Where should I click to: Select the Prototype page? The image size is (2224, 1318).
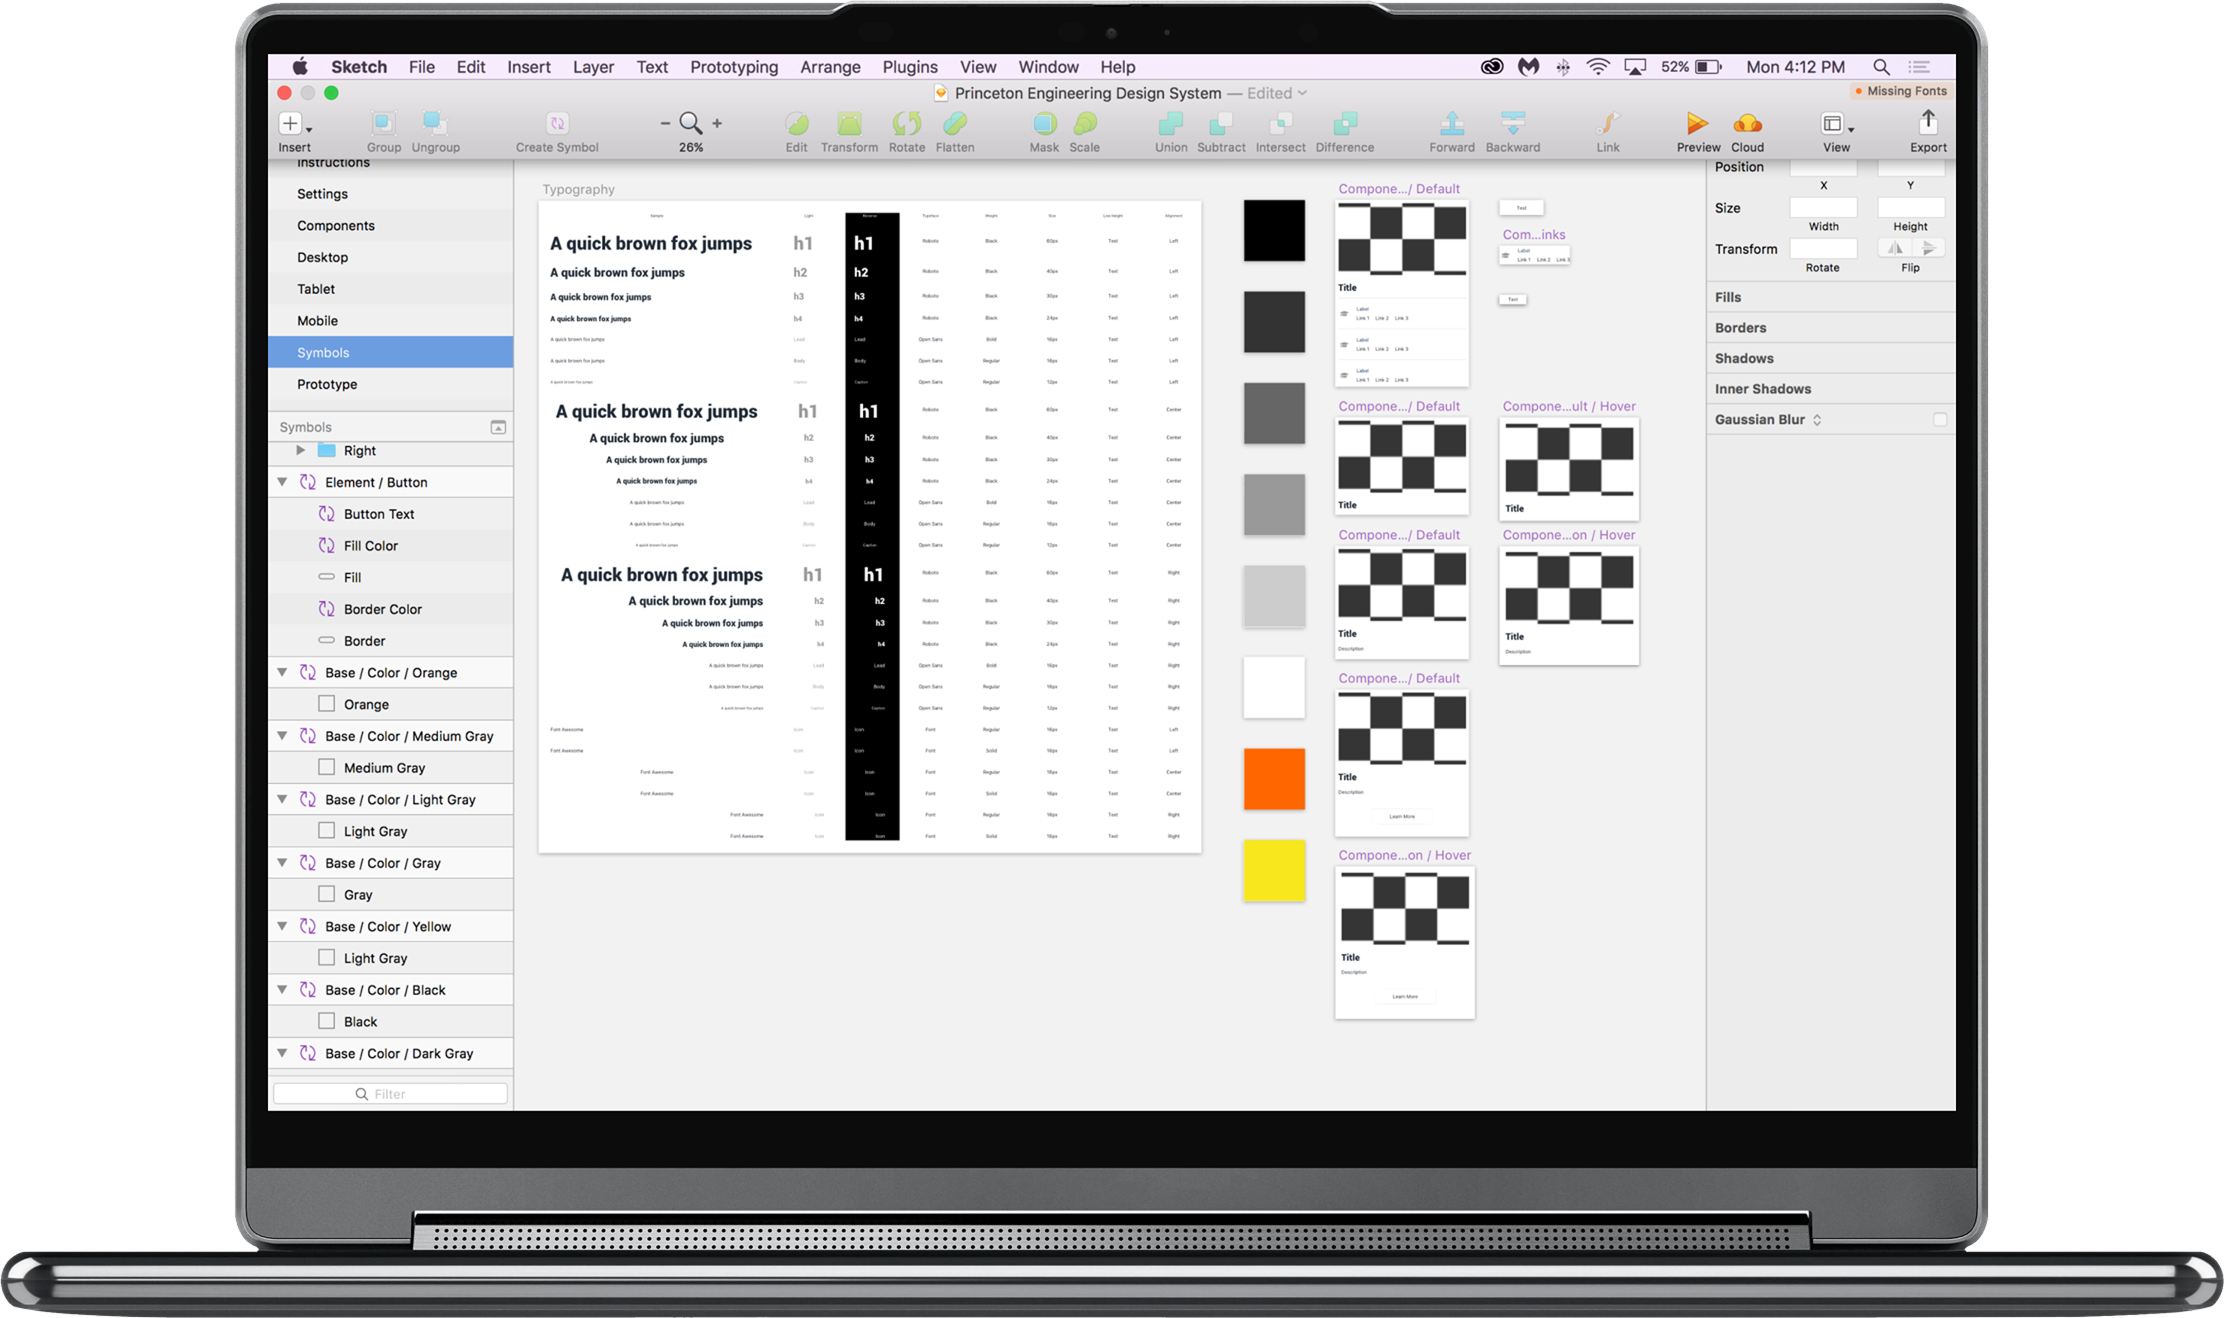click(391, 384)
